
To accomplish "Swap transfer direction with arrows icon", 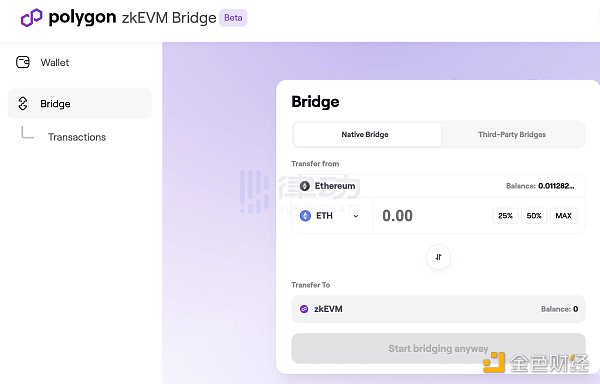I will [439, 257].
